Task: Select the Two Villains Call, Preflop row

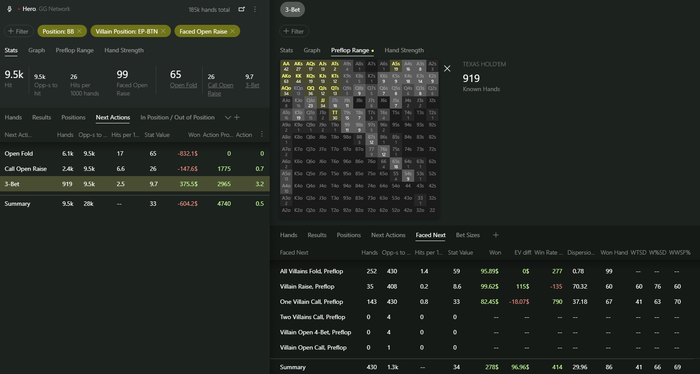Action: (485, 317)
